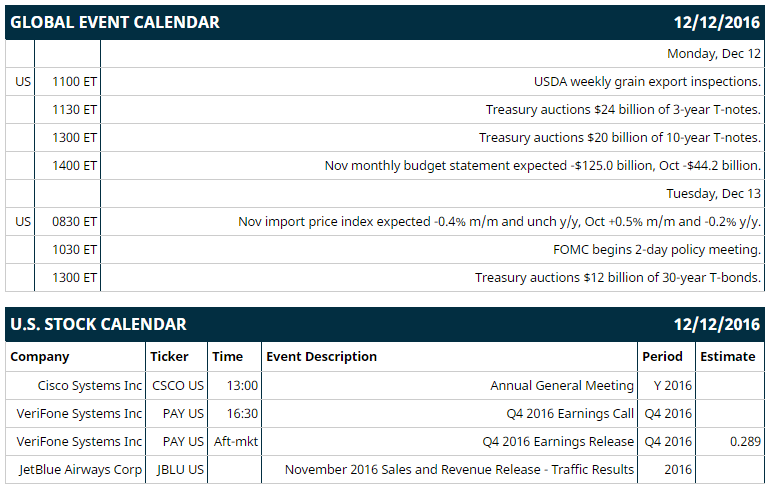Select the Time column header
The image size is (771, 488).
227,357
